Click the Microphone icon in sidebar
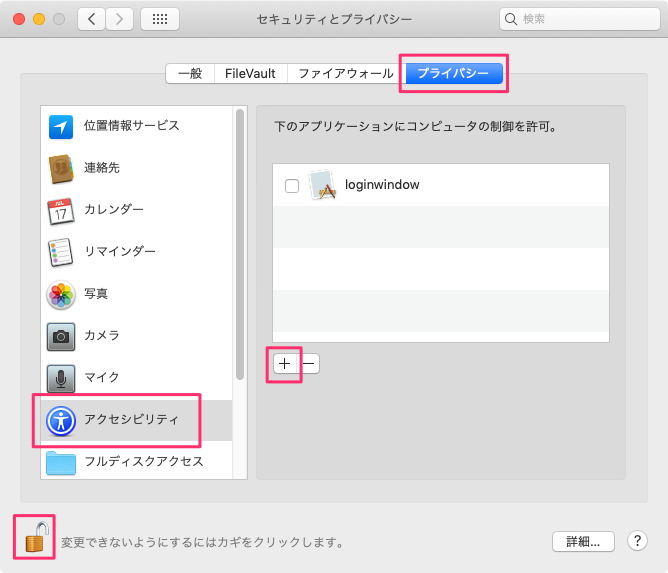 tap(61, 378)
